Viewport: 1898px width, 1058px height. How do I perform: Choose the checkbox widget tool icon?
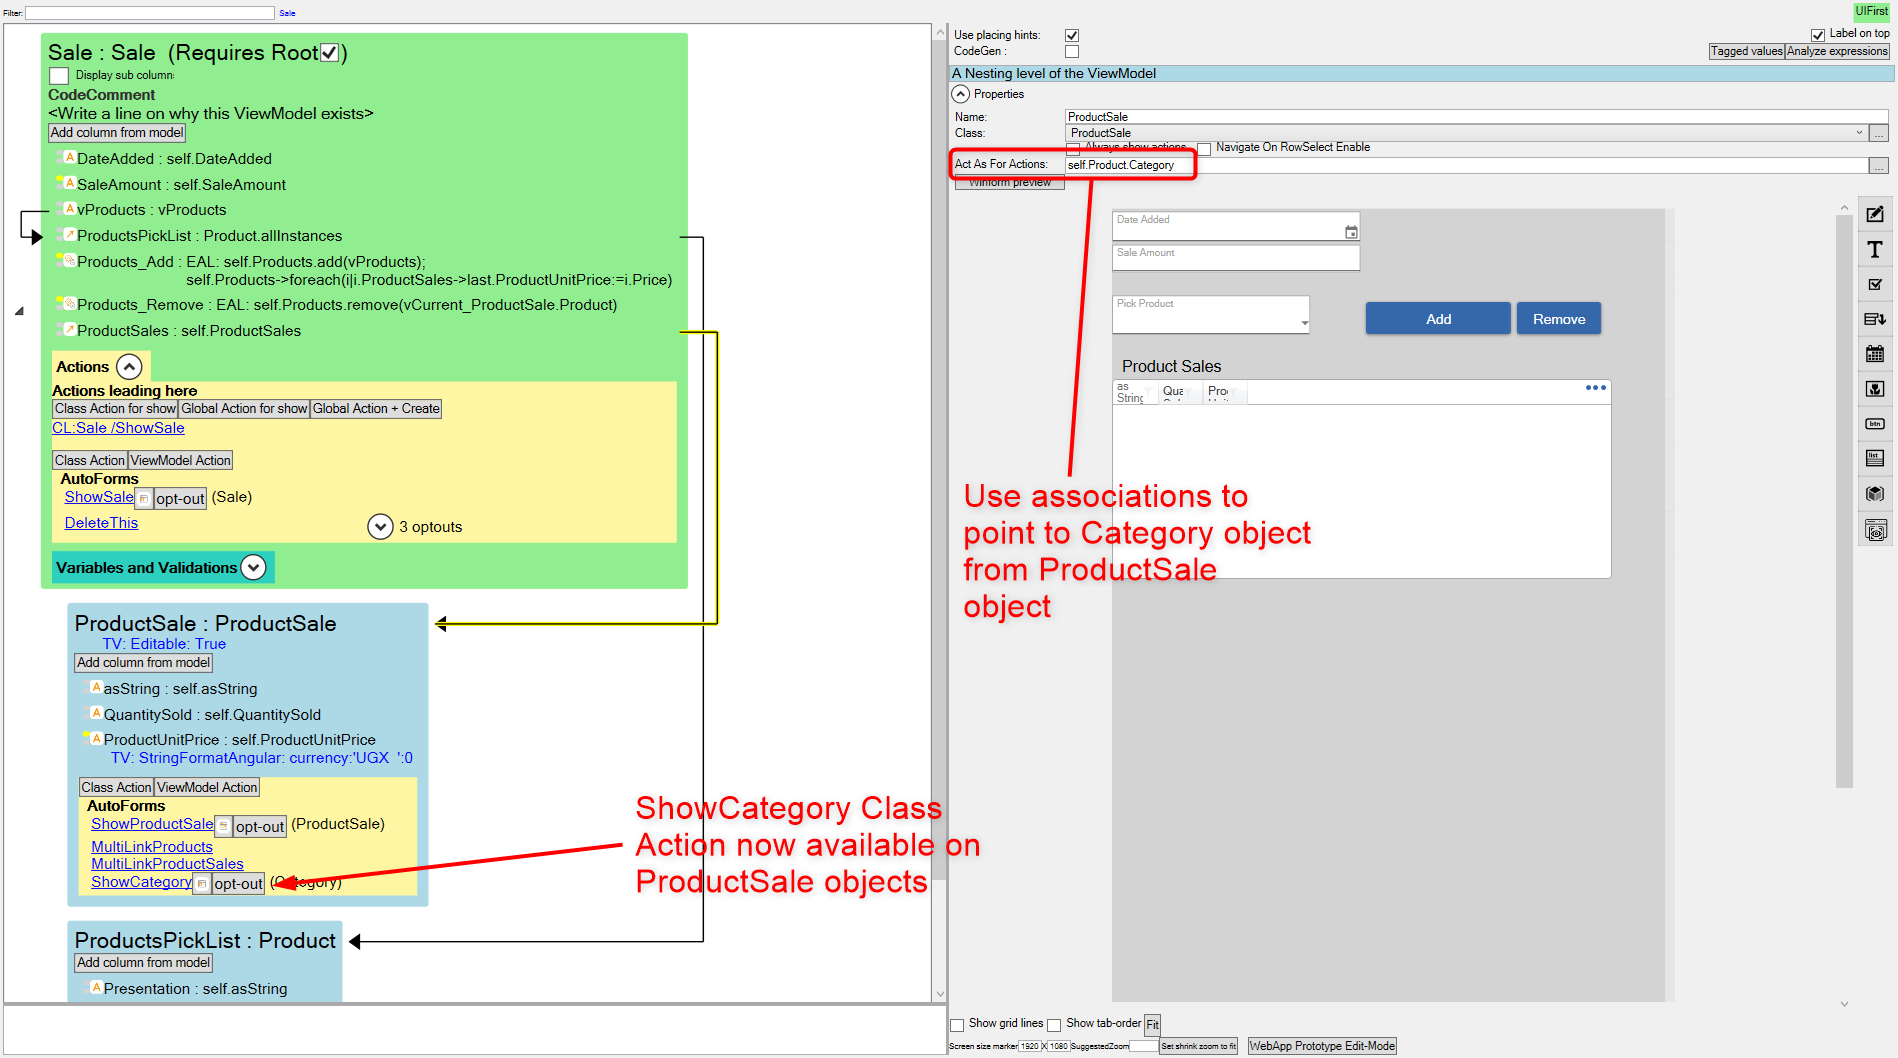tap(1875, 285)
